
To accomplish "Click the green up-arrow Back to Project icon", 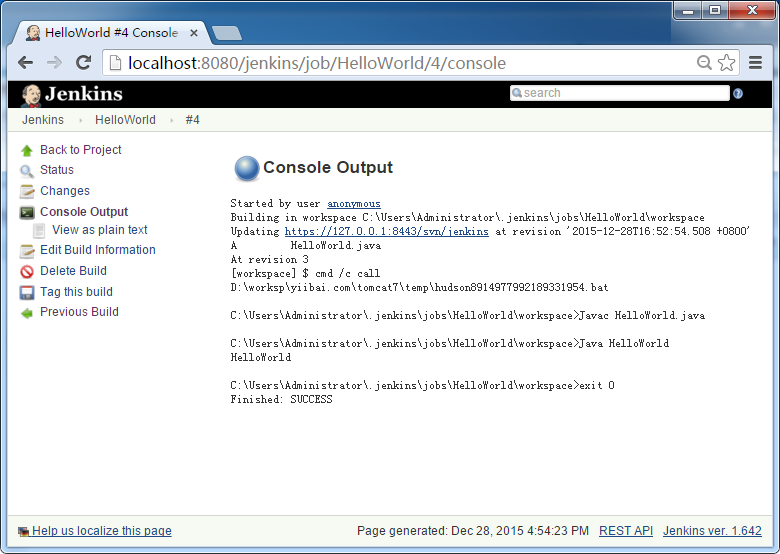I will (27, 150).
